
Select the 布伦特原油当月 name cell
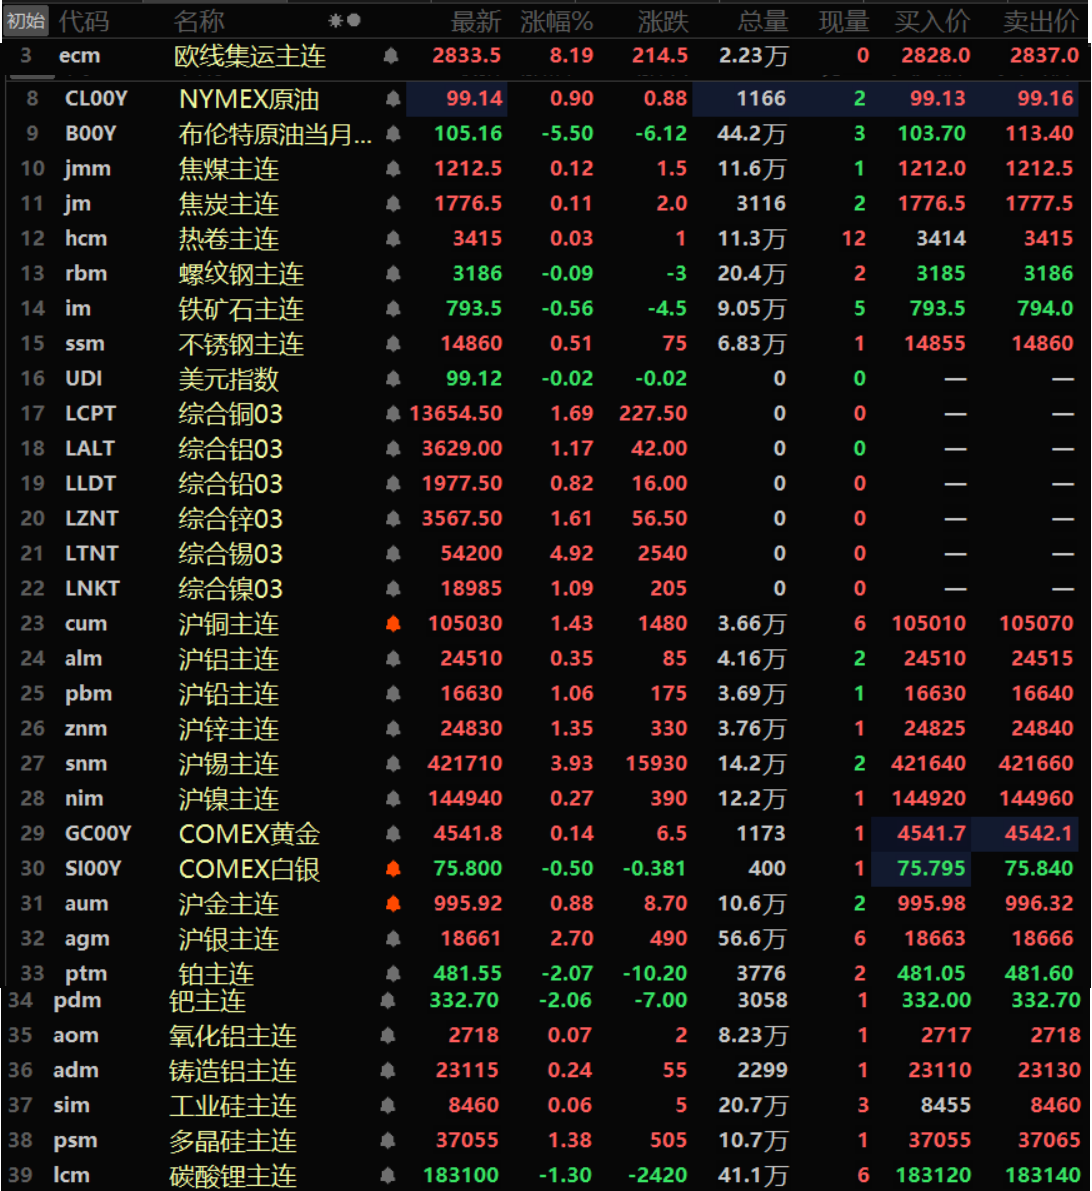coord(275,134)
